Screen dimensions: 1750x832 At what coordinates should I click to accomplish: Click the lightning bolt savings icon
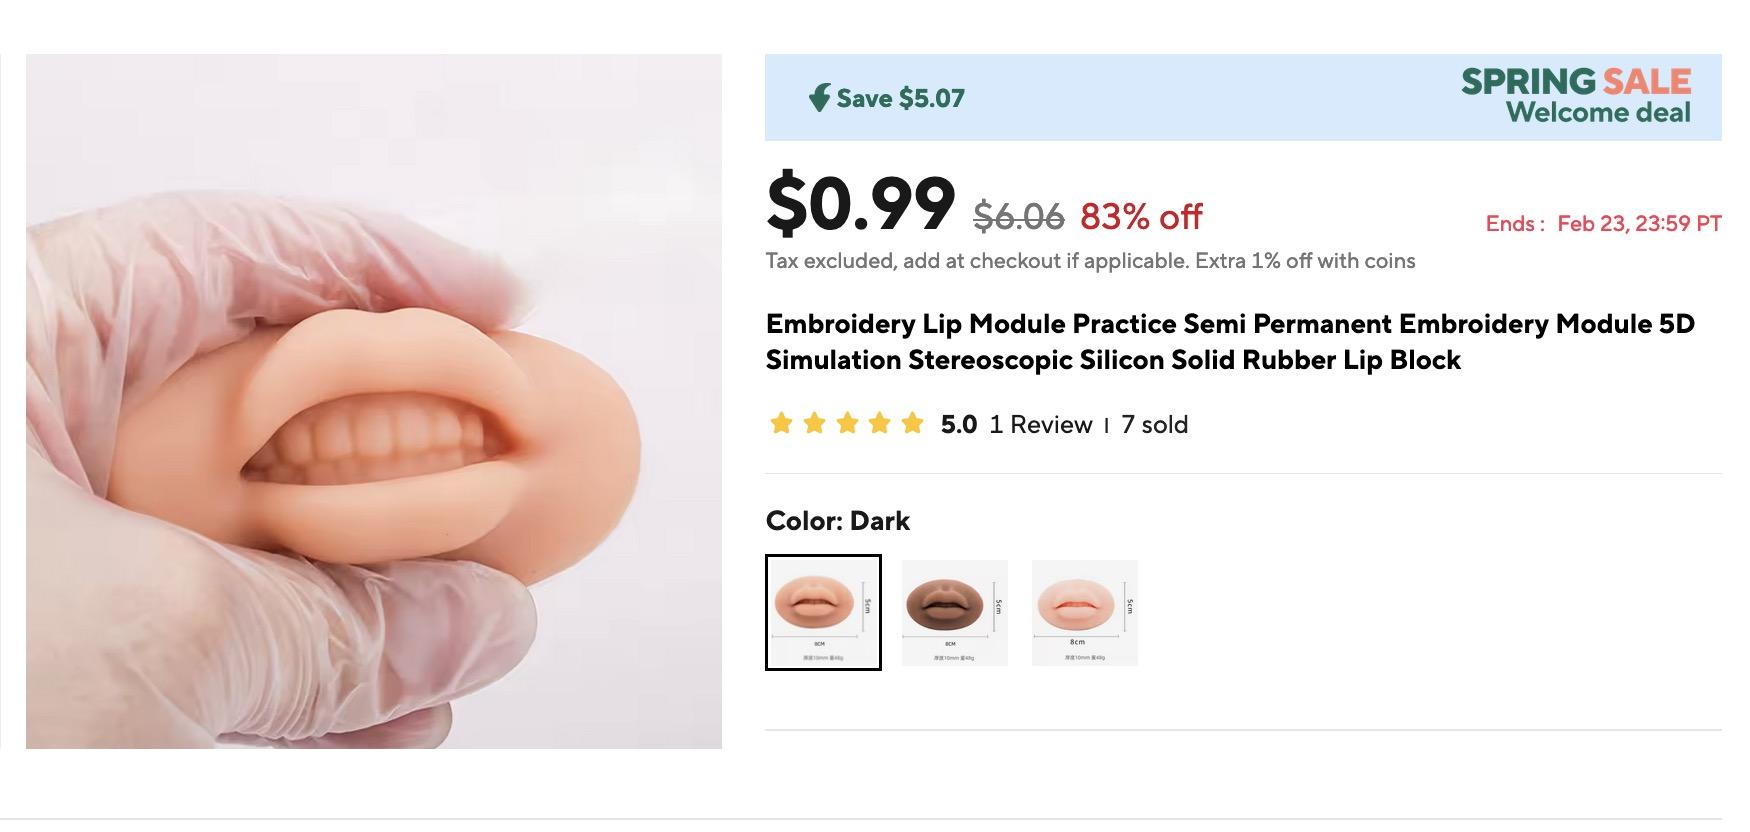[819, 98]
